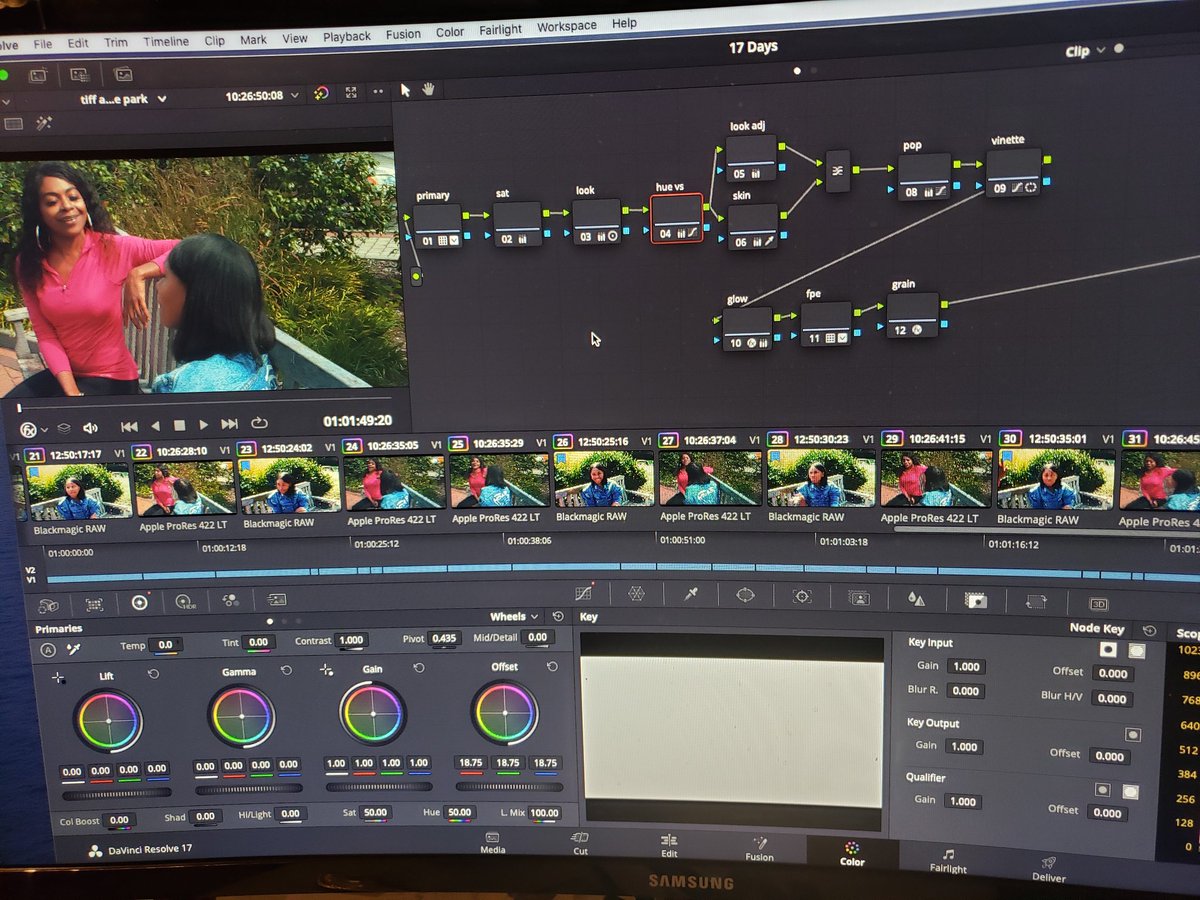This screenshot has height=900, width=1200.
Task: Toggle the viewer fx bypass button
Action: click(x=30, y=430)
